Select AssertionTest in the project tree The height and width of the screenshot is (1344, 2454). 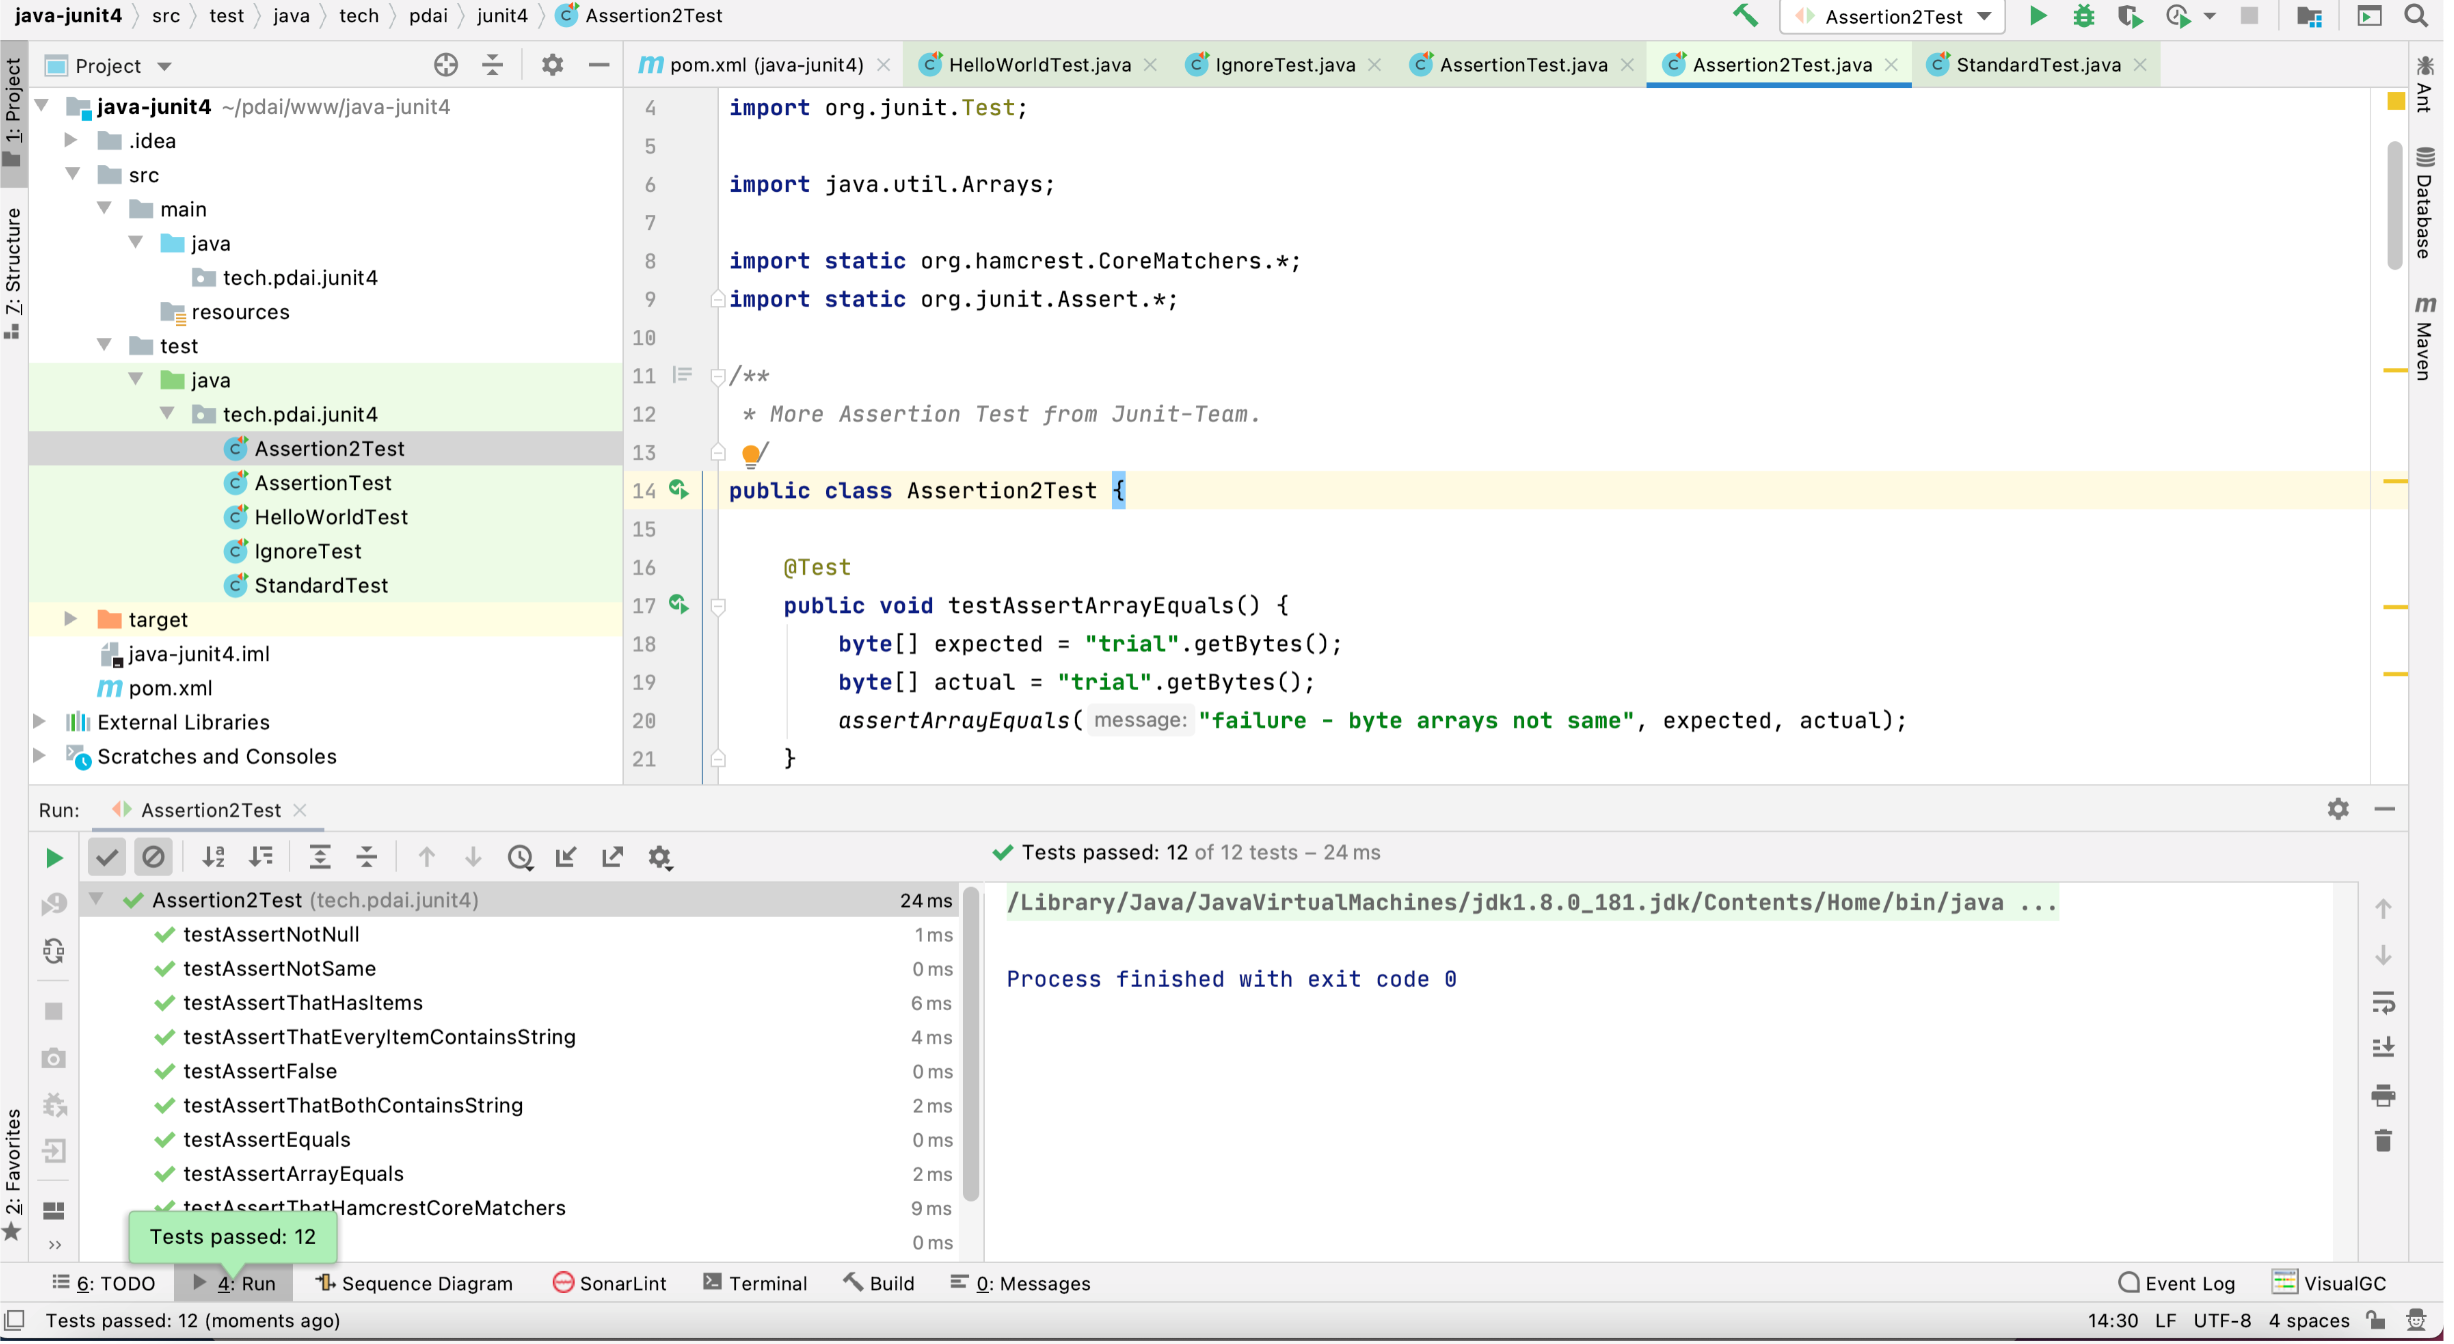[x=324, y=485]
